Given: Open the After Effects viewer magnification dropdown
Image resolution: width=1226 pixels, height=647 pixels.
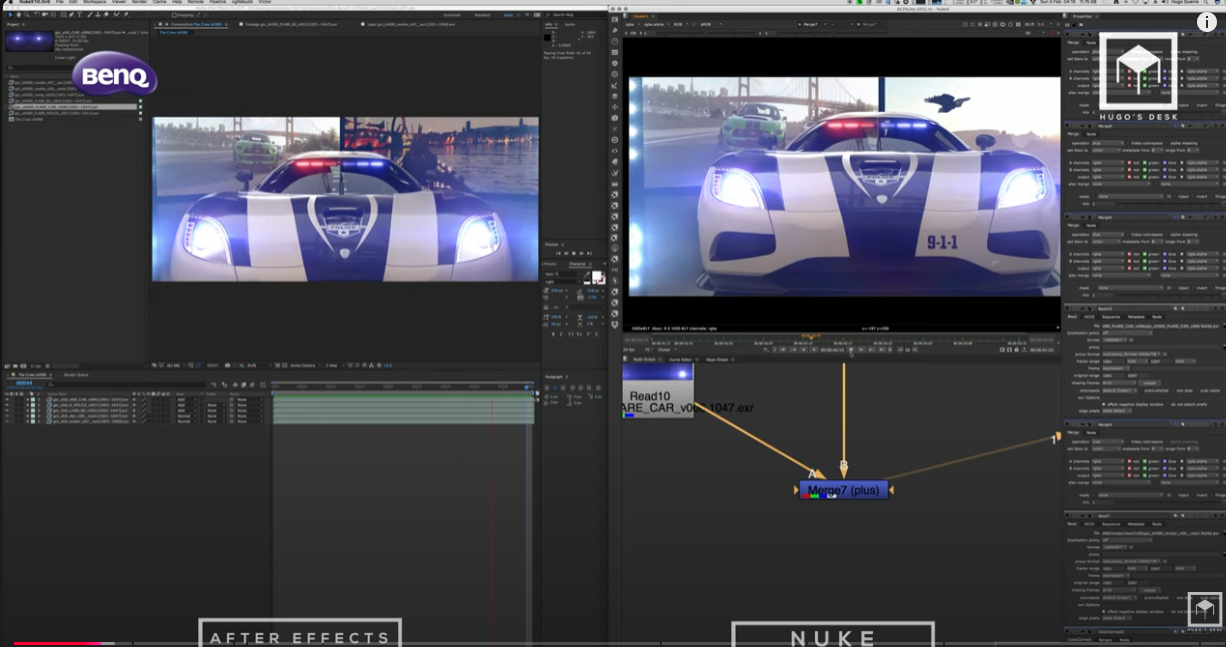Looking at the screenshot, I should (x=177, y=365).
